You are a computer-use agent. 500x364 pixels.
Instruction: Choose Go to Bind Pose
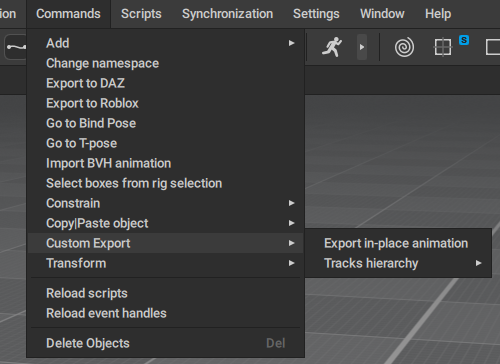pyautogui.click(x=166, y=123)
